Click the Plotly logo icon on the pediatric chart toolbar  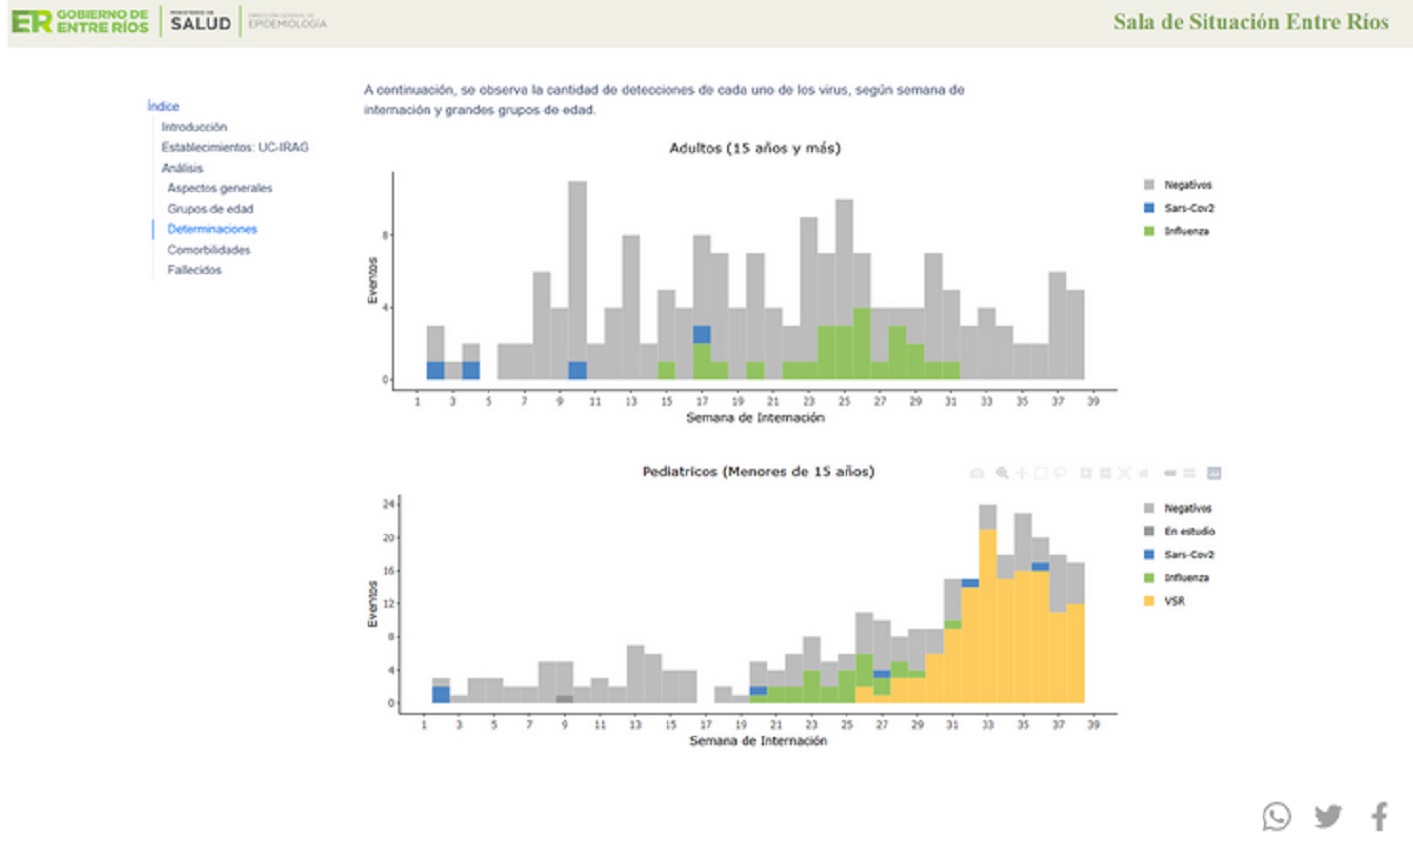[x=1214, y=473]
